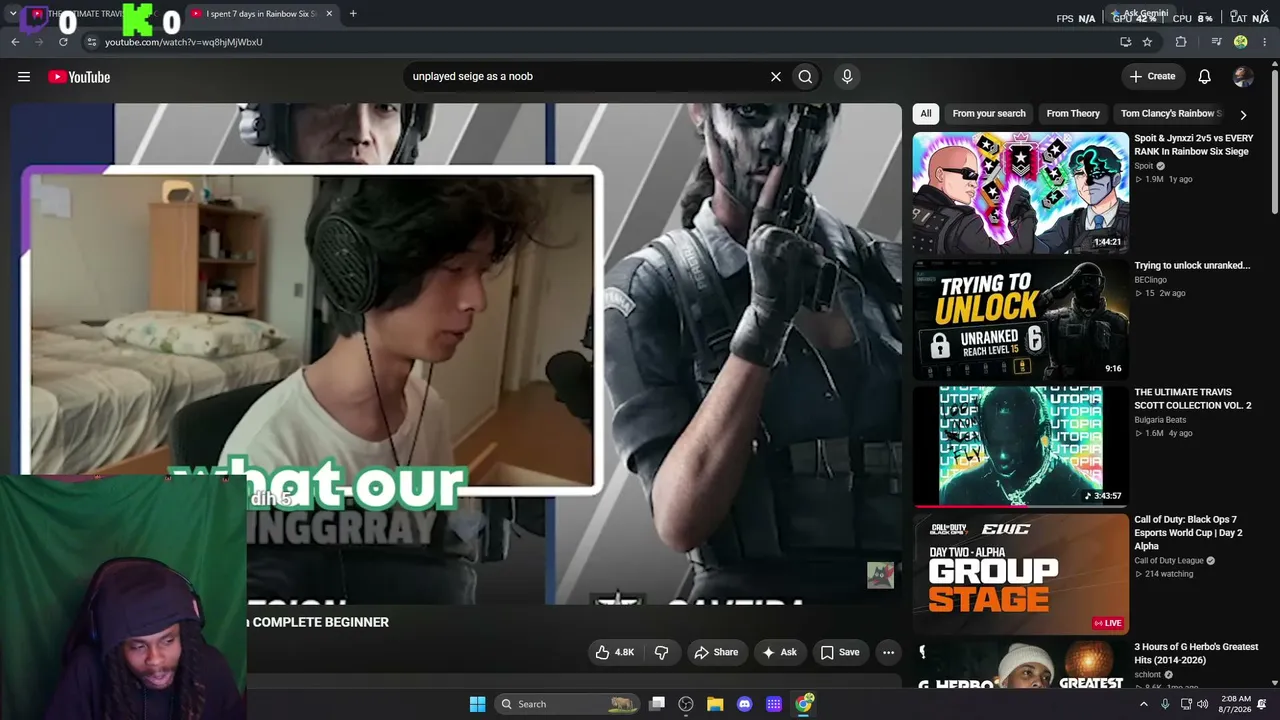Open the clock showing 2:08 AM
1280x720 pixels.
point(1233,704)
